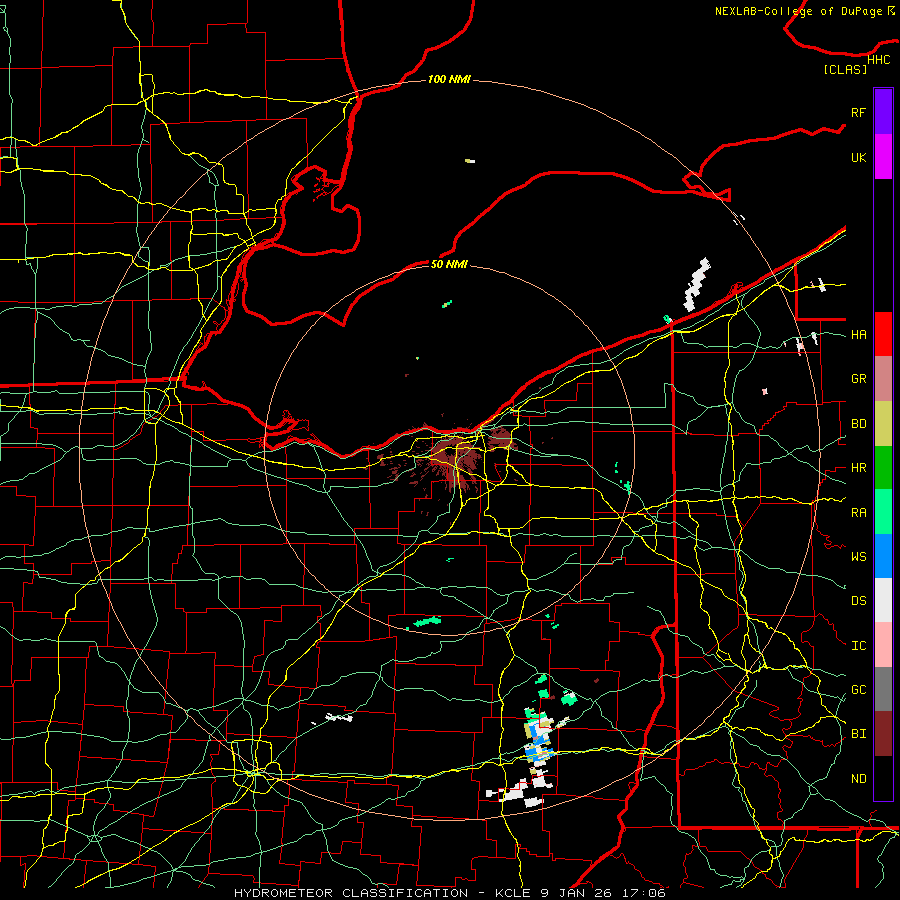This screenshot has height=900, width=900.
Task: Click the Hydrometeor Classification KCLE title text
Action: (x=449, y=893)
